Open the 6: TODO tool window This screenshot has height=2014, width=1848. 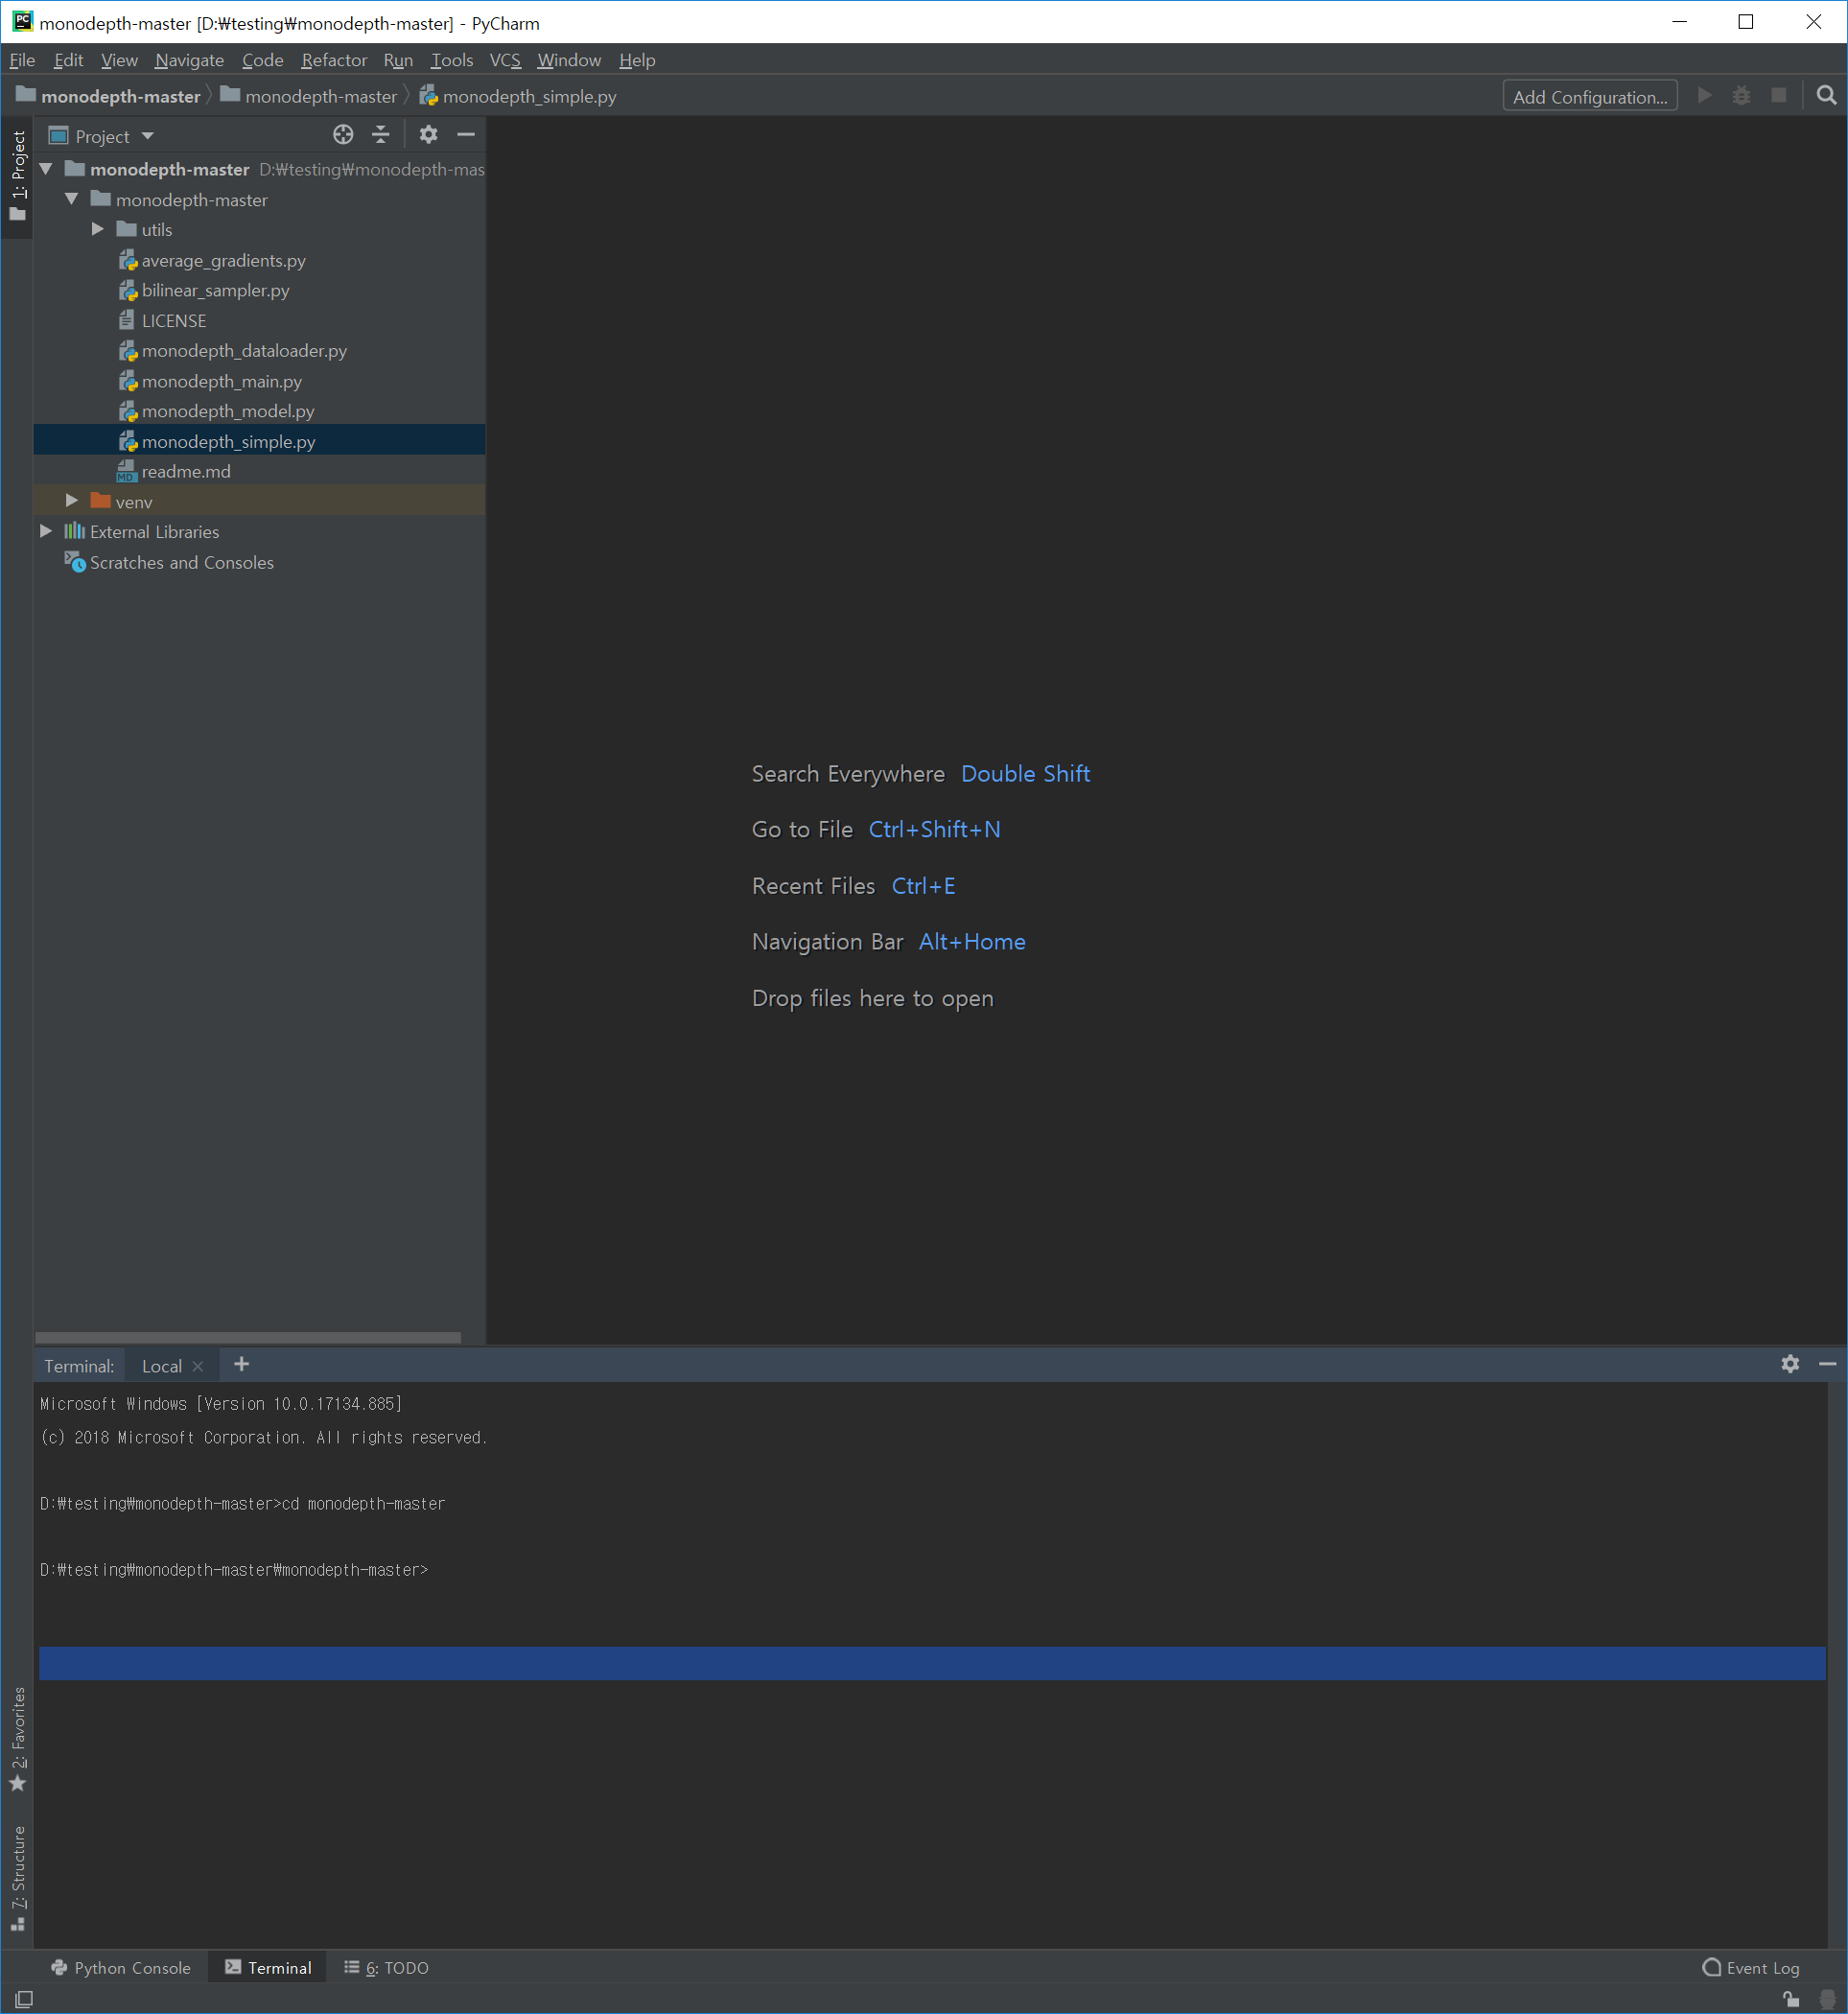point(386,1967)
